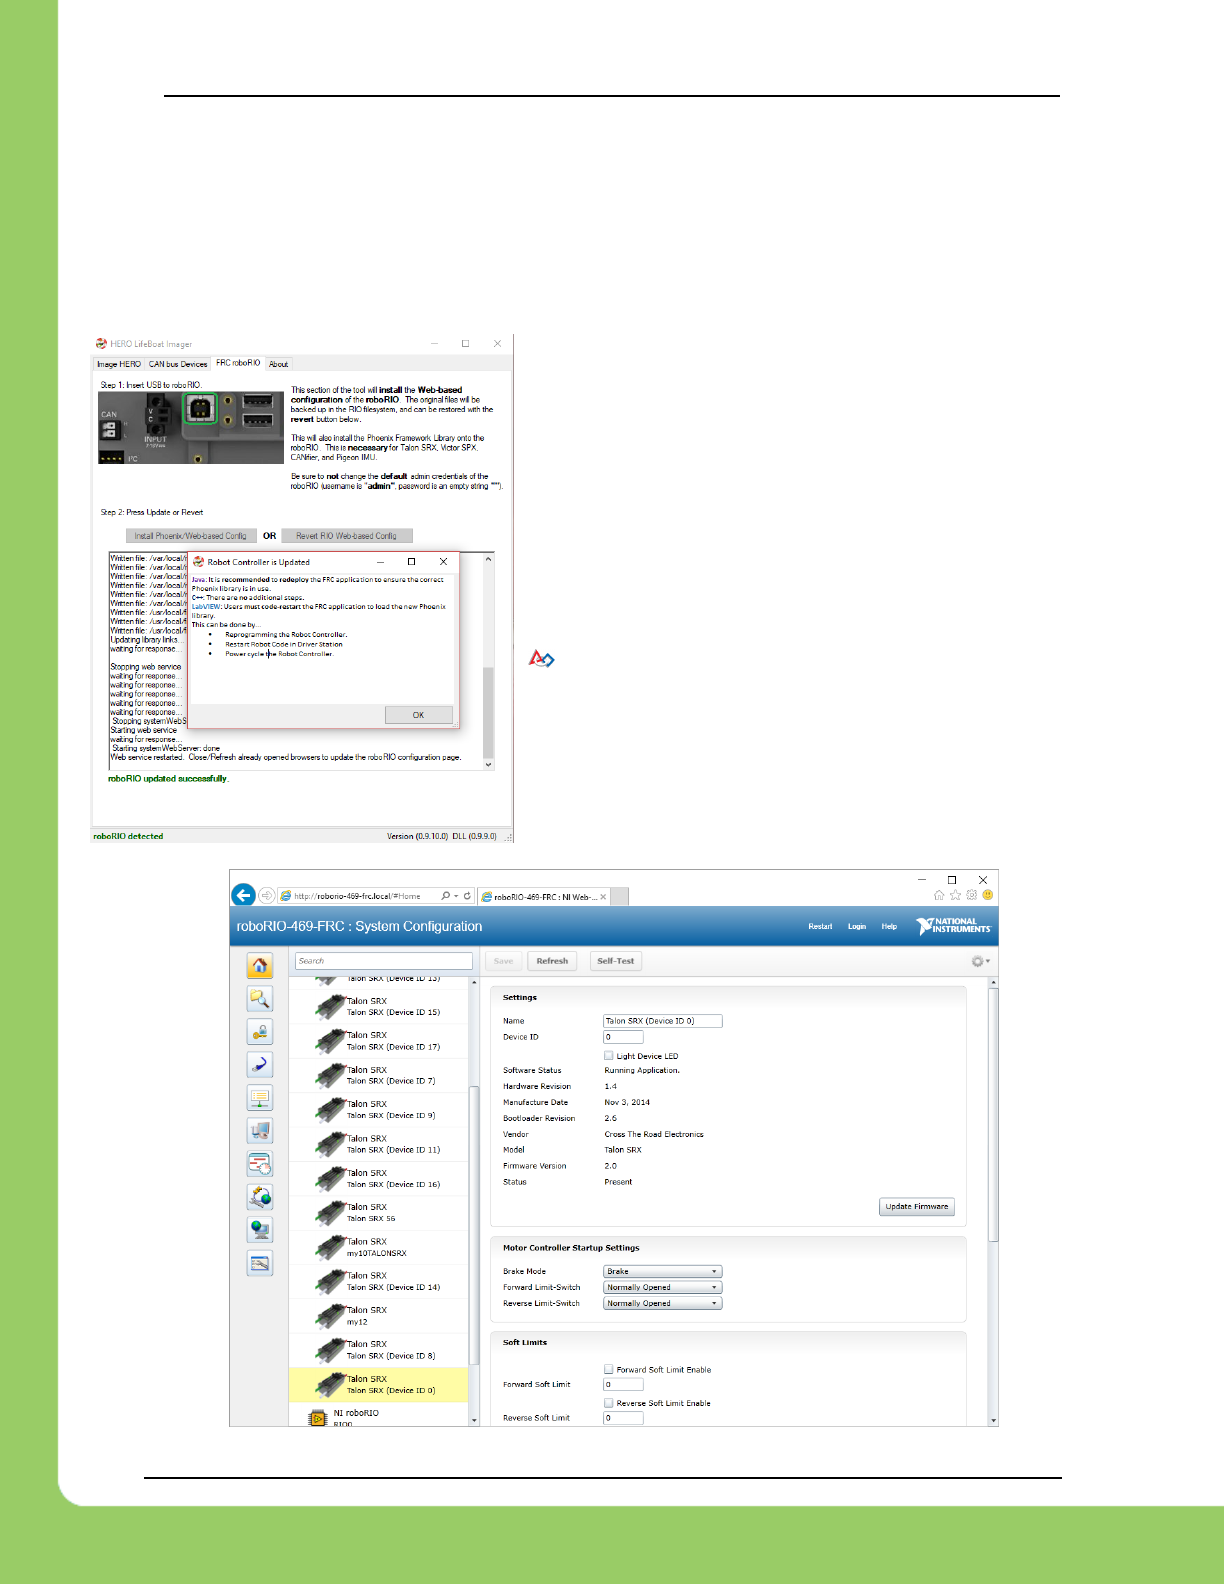1224x1584 pixels.
Task: Click the browser address bar URL
Action: click(x=358, y=896)
